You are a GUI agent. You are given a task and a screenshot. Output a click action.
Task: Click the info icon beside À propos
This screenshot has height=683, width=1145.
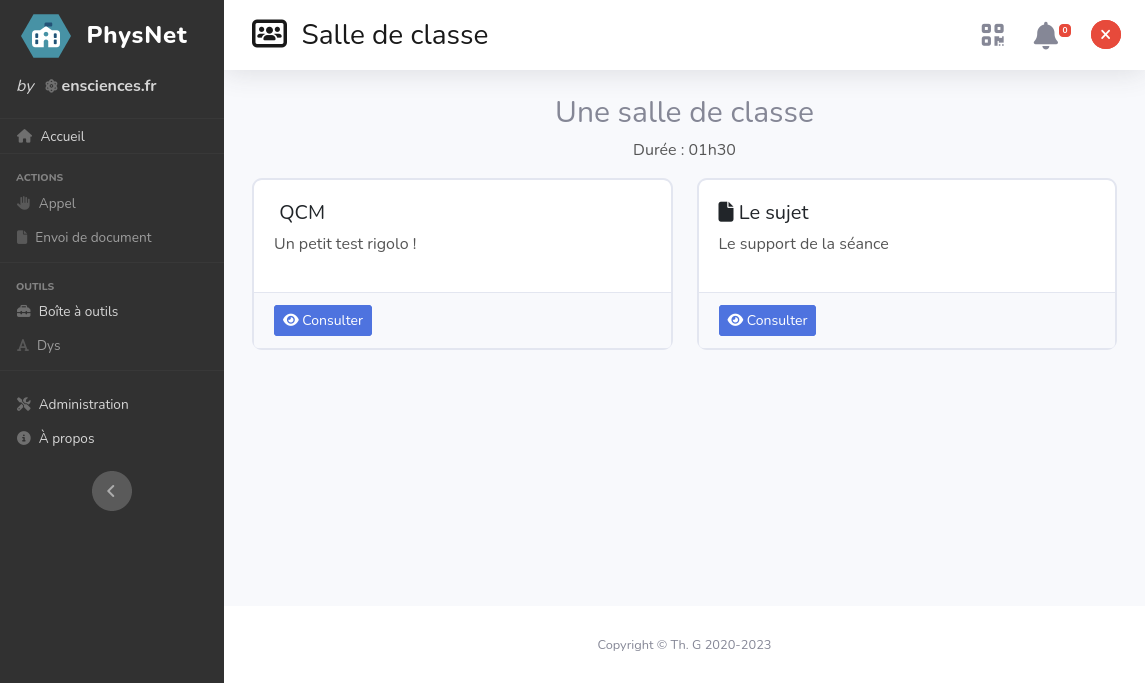25,438
